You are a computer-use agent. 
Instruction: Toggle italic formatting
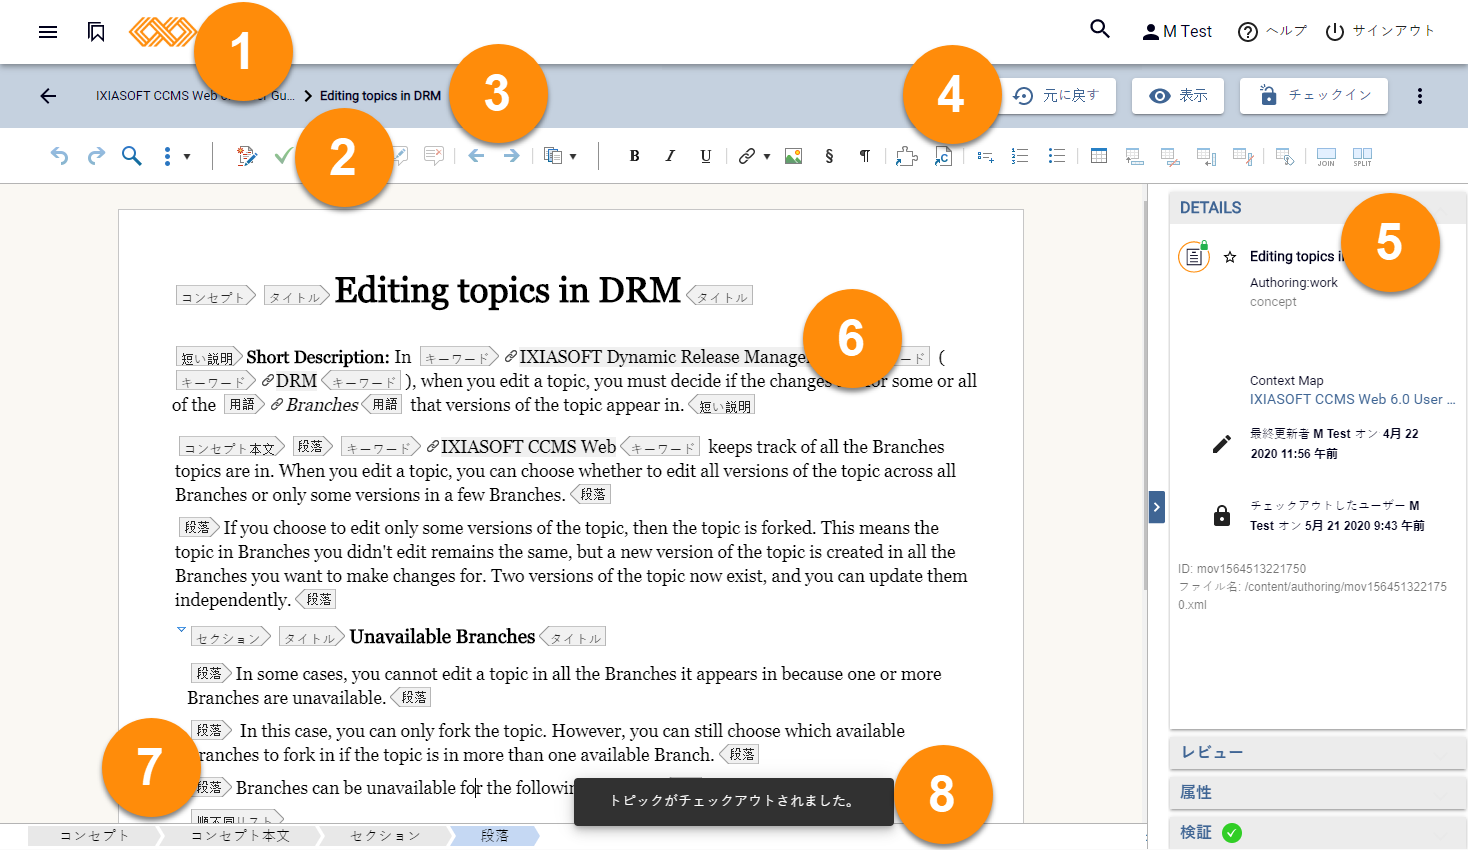(x=670, y=156)
